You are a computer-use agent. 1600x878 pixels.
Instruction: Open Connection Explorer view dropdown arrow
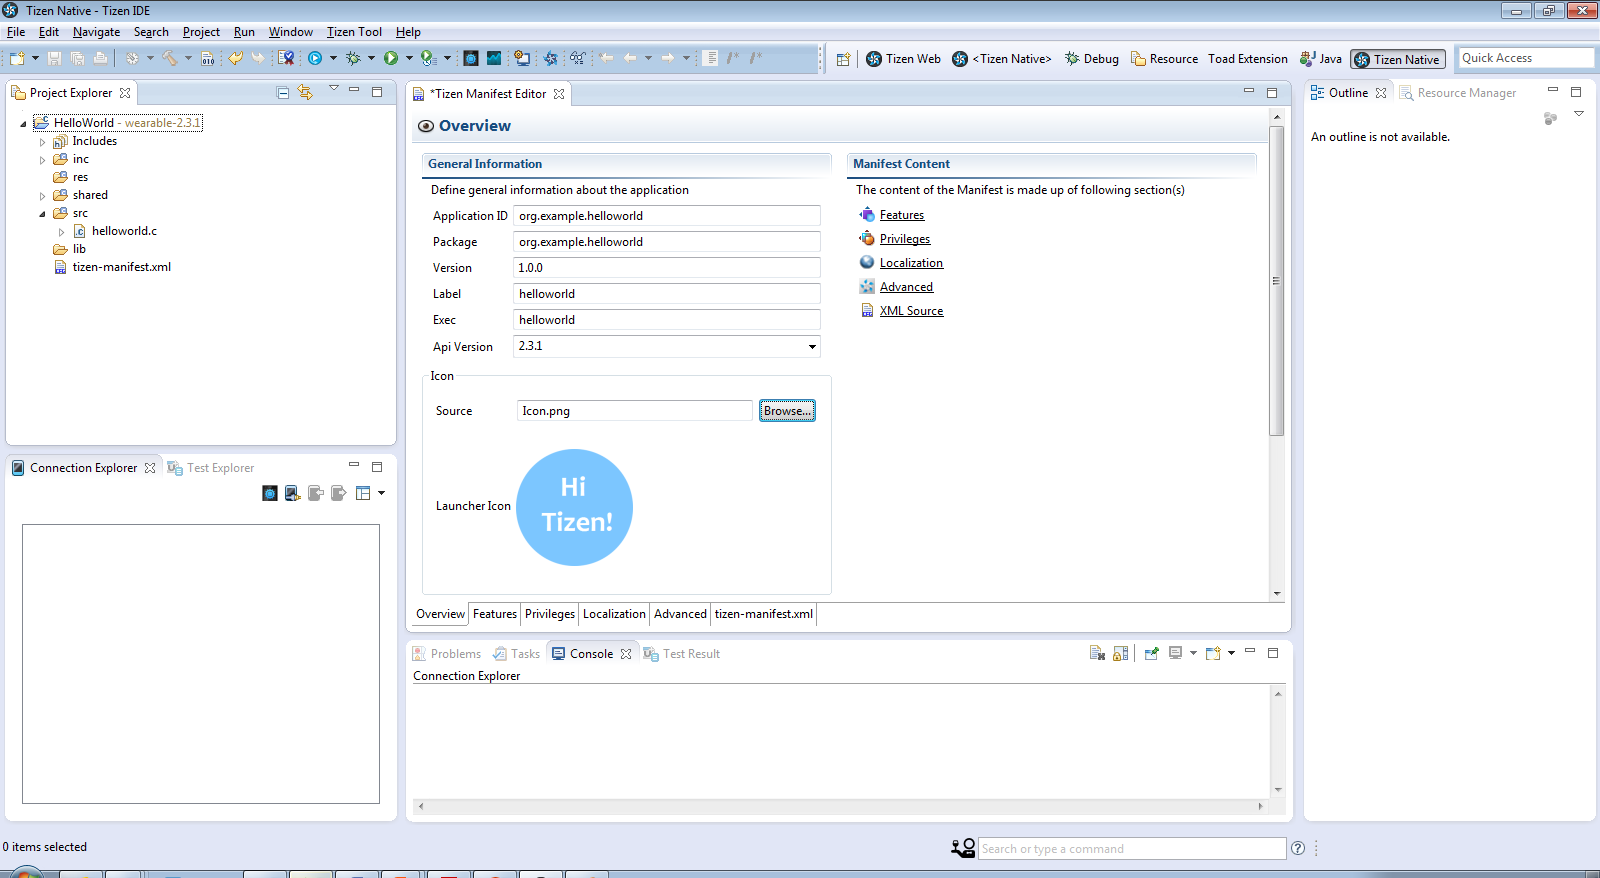[x=381, y=493]
